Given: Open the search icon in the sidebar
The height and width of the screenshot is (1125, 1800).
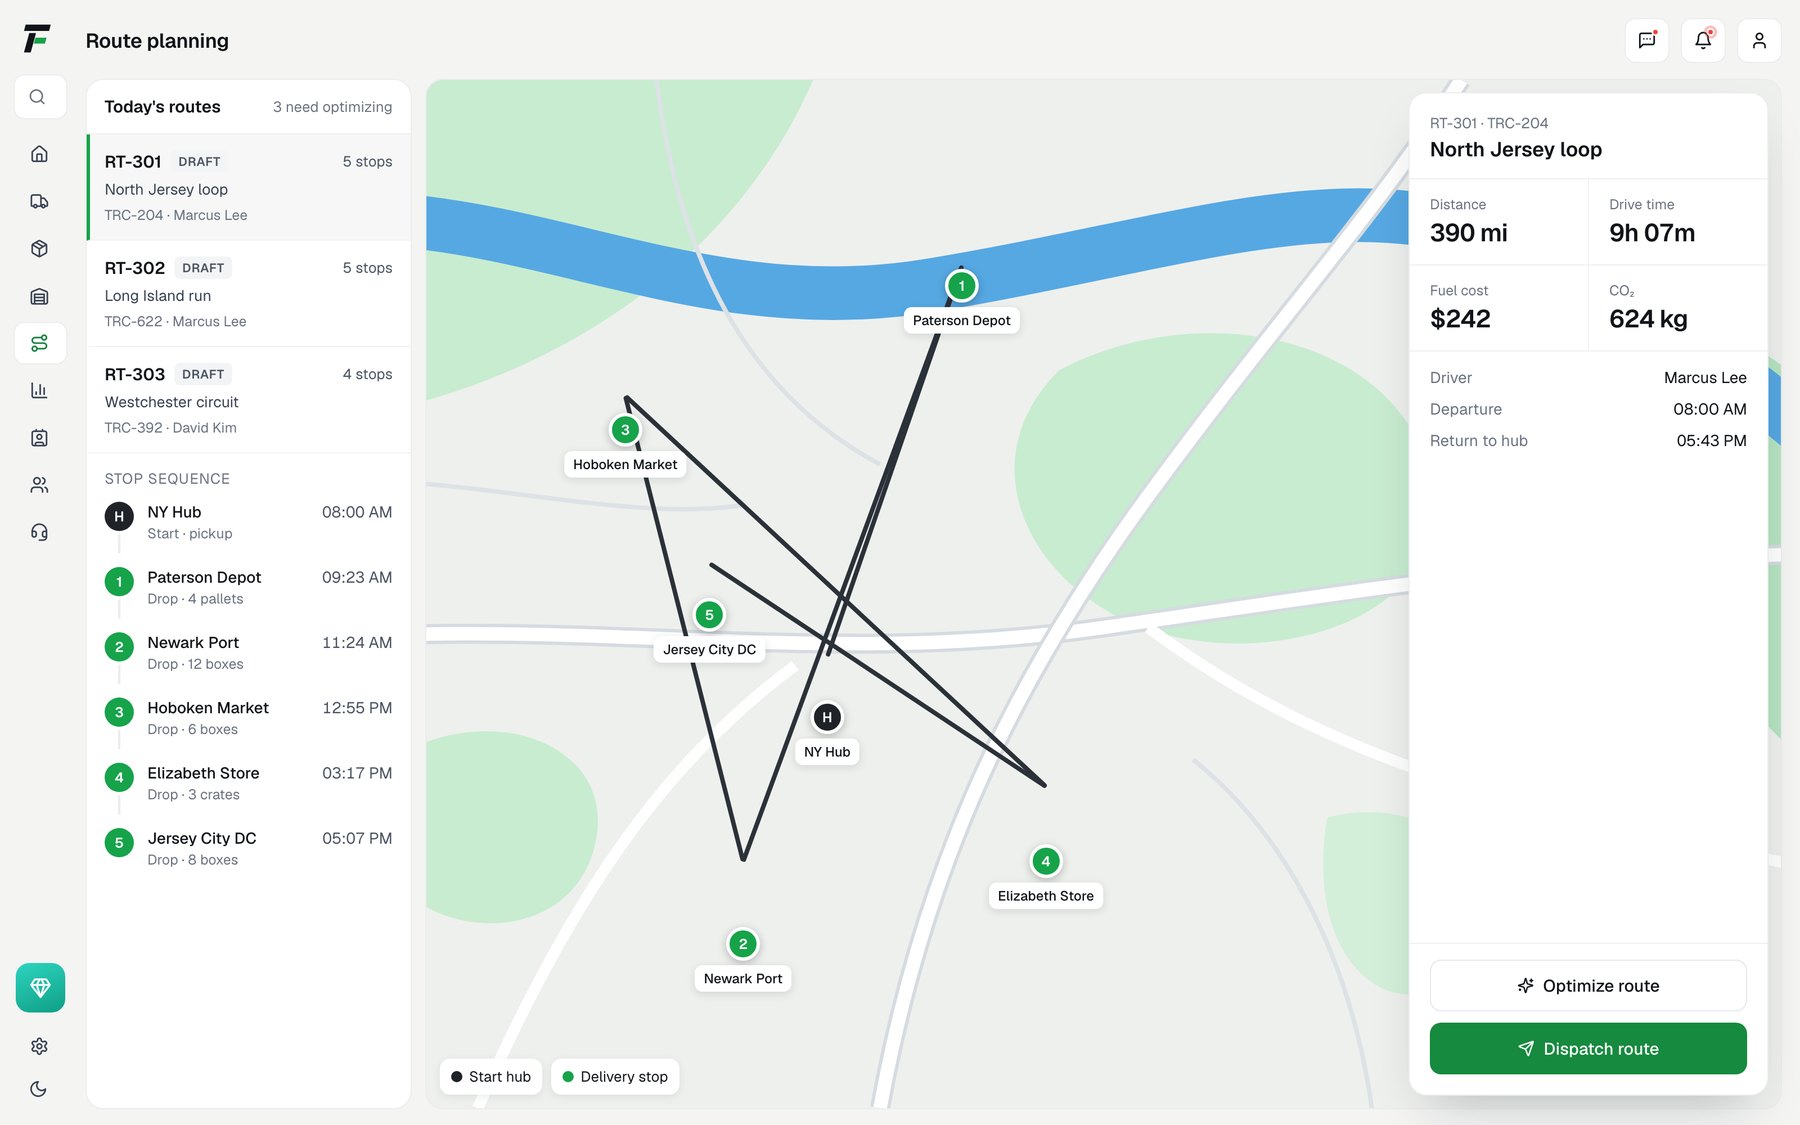Looking at the screenshot, I should click(40, 97).
